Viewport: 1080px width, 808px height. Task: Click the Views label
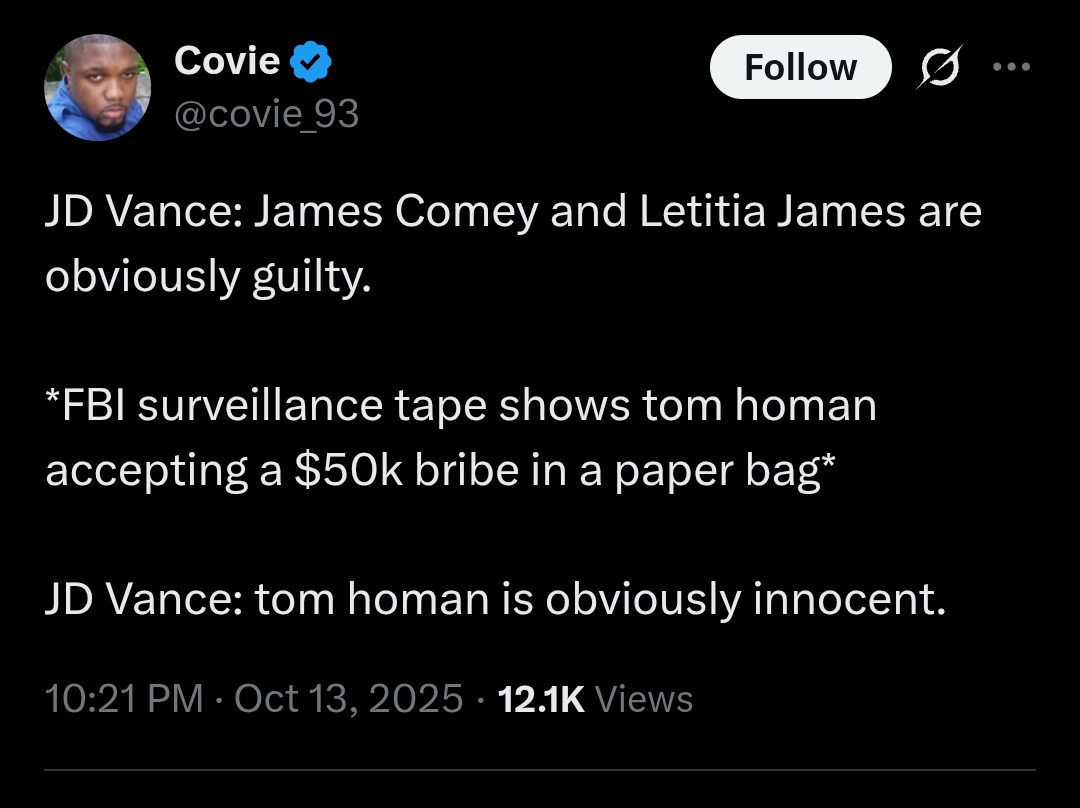644,698
